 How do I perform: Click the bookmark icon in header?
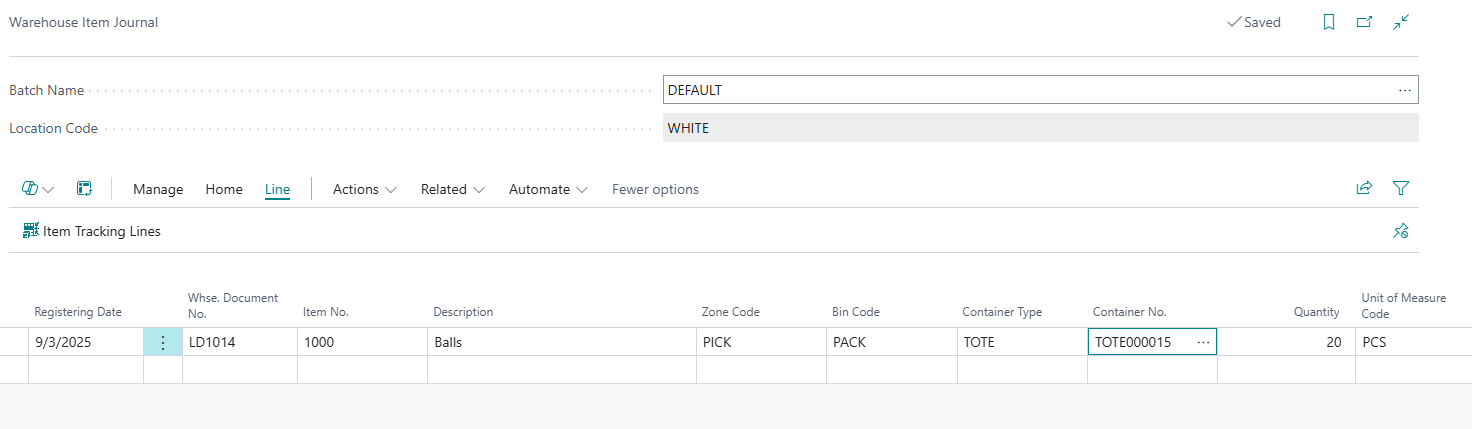pyautogui.click(x=1329, y=22)
